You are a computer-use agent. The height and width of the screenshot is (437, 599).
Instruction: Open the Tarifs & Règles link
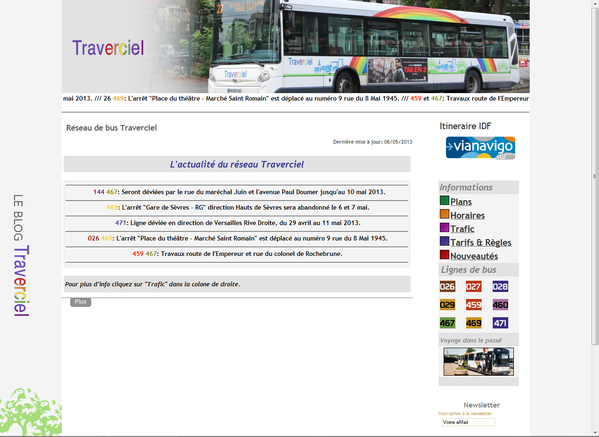tap(481, 243)
